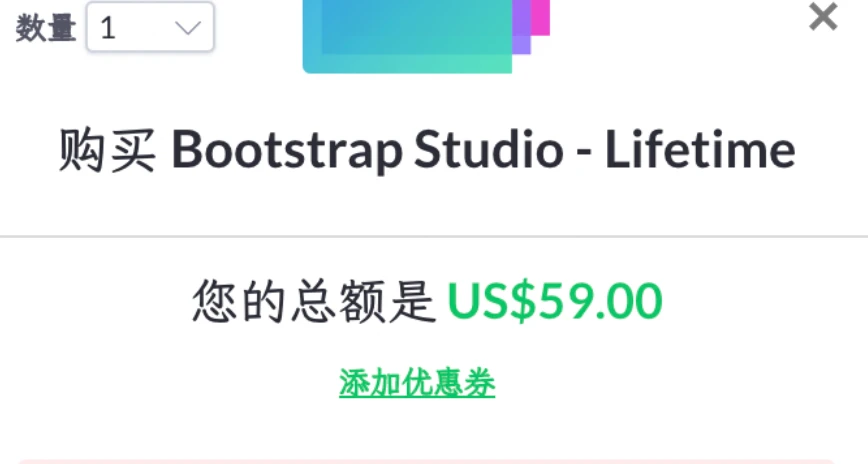
Task: Click the pink magenta square of logo
Action: 541,18
